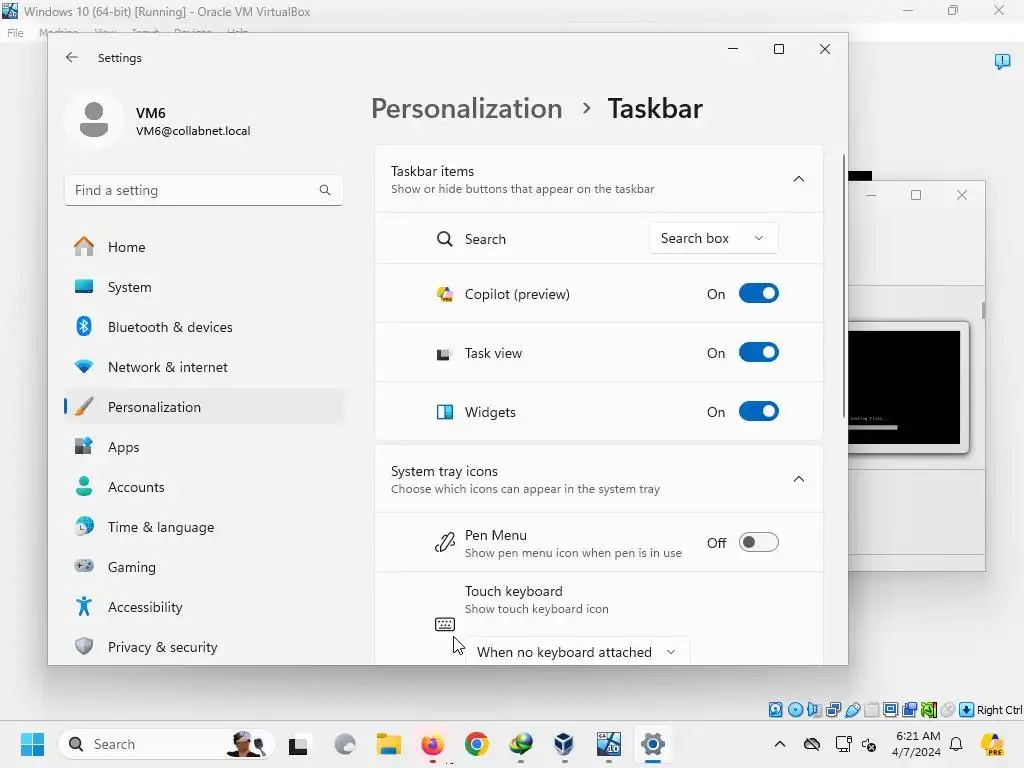Go back with the Settings back arrow
Viewport: 1024px width, 768px height.
[x=72, y=57]
